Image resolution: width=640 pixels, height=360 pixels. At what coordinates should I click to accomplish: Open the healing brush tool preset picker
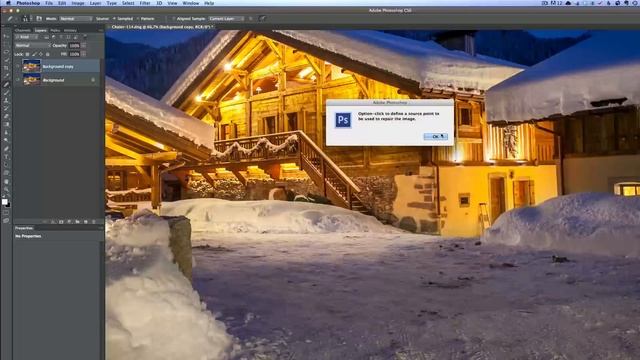(11, 18)
